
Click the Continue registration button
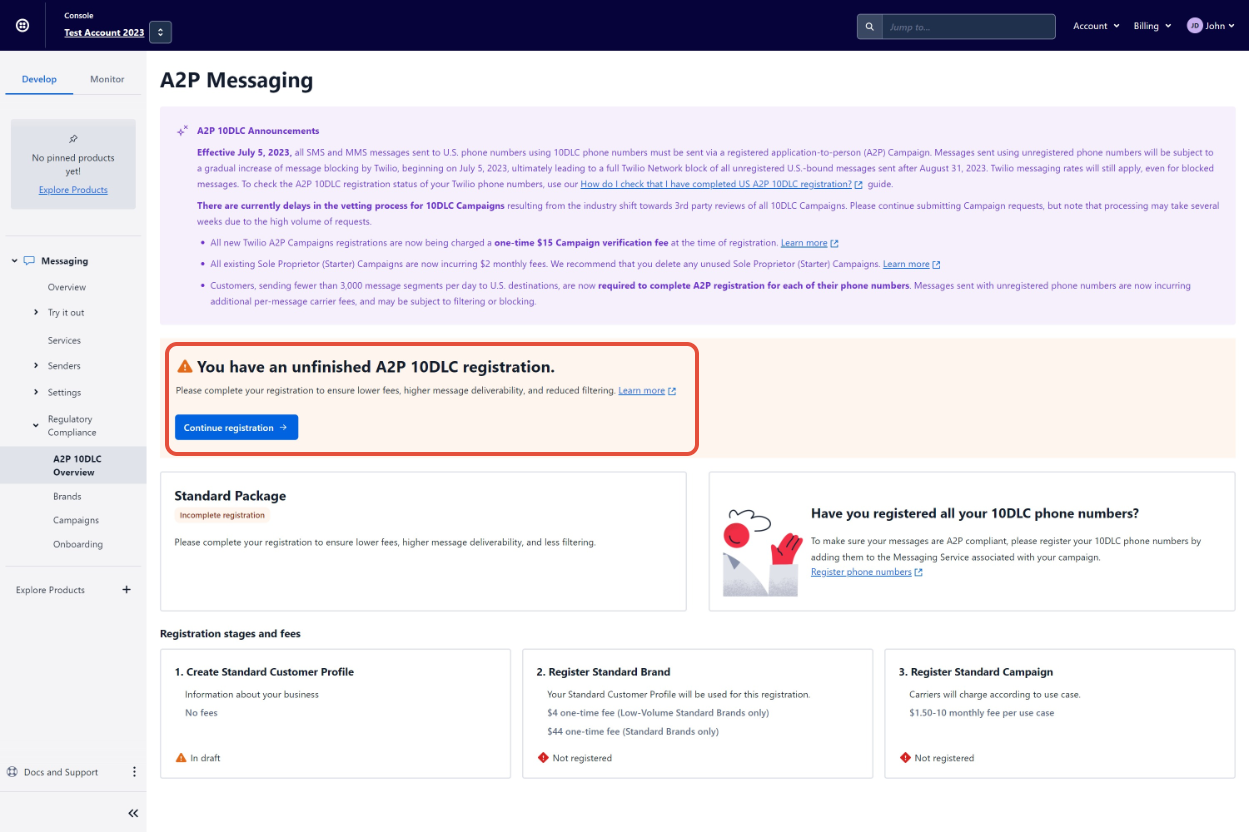click(236, 427)
